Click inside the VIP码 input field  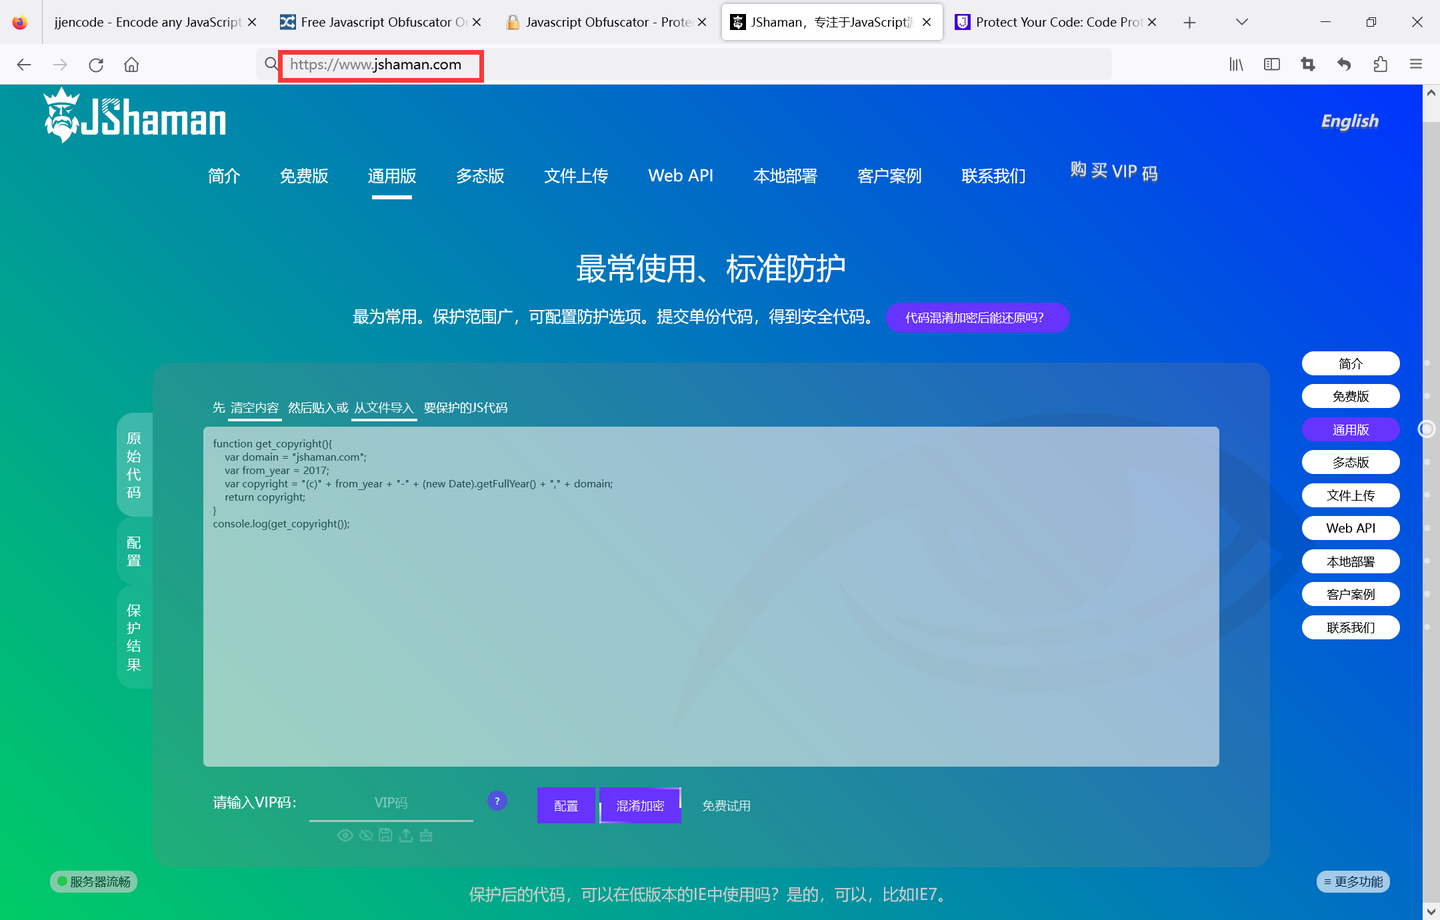(x=392, y=802)
